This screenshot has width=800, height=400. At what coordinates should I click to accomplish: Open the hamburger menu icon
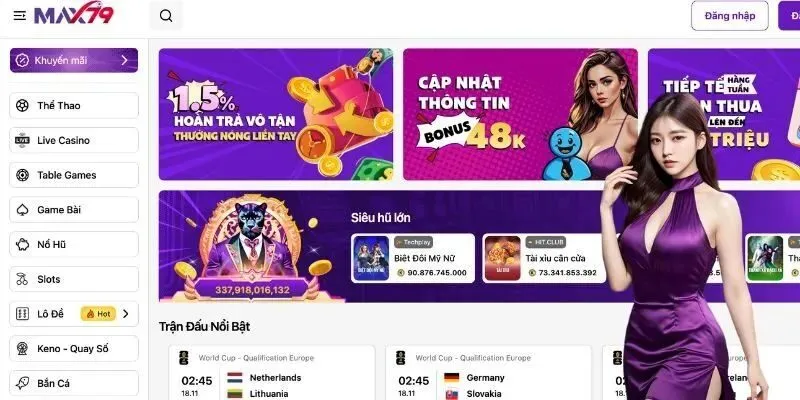(19, 16)
